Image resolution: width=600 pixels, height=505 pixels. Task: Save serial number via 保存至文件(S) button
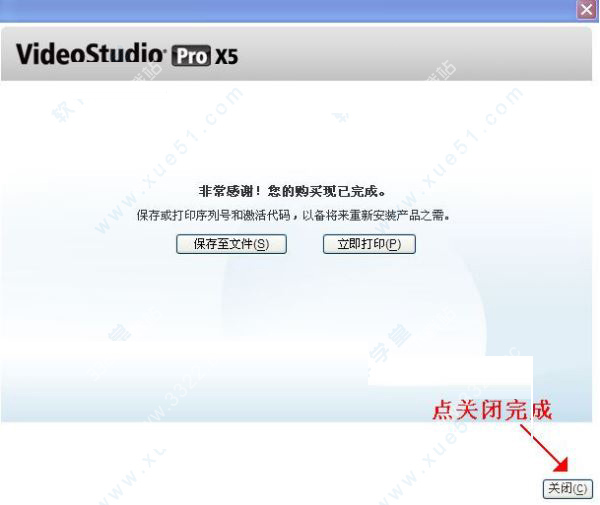pos(231,244)
